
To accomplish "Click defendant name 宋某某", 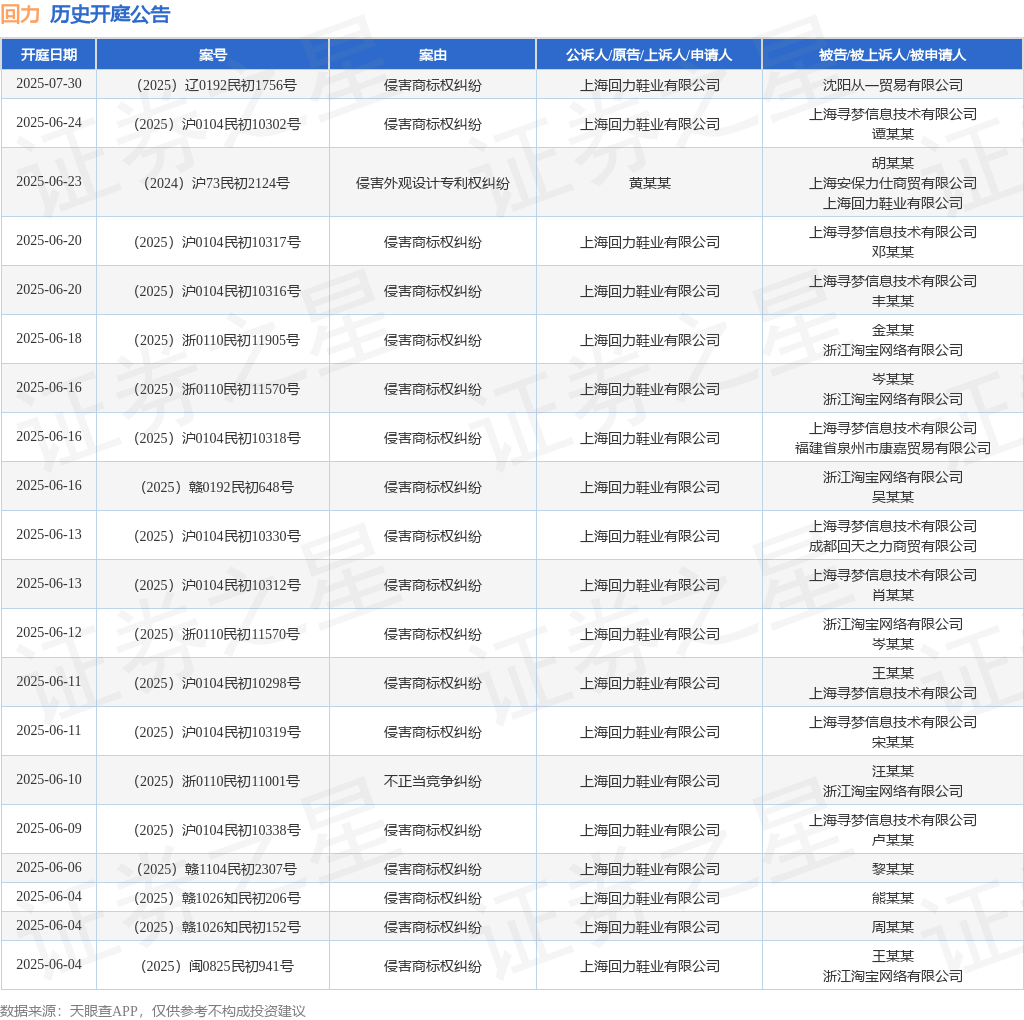I will [x=893, y=742].
